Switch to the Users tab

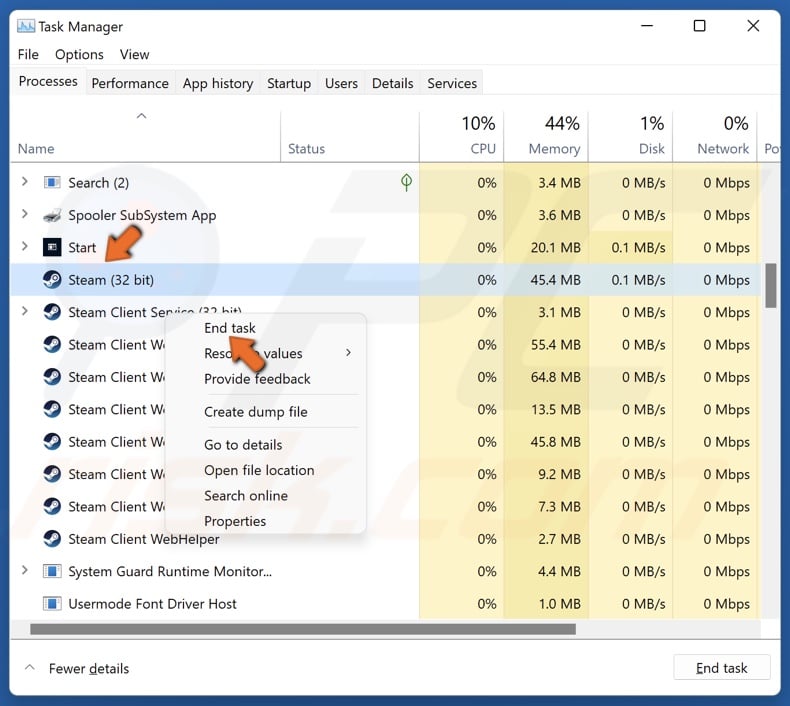[x=341, y=83]
